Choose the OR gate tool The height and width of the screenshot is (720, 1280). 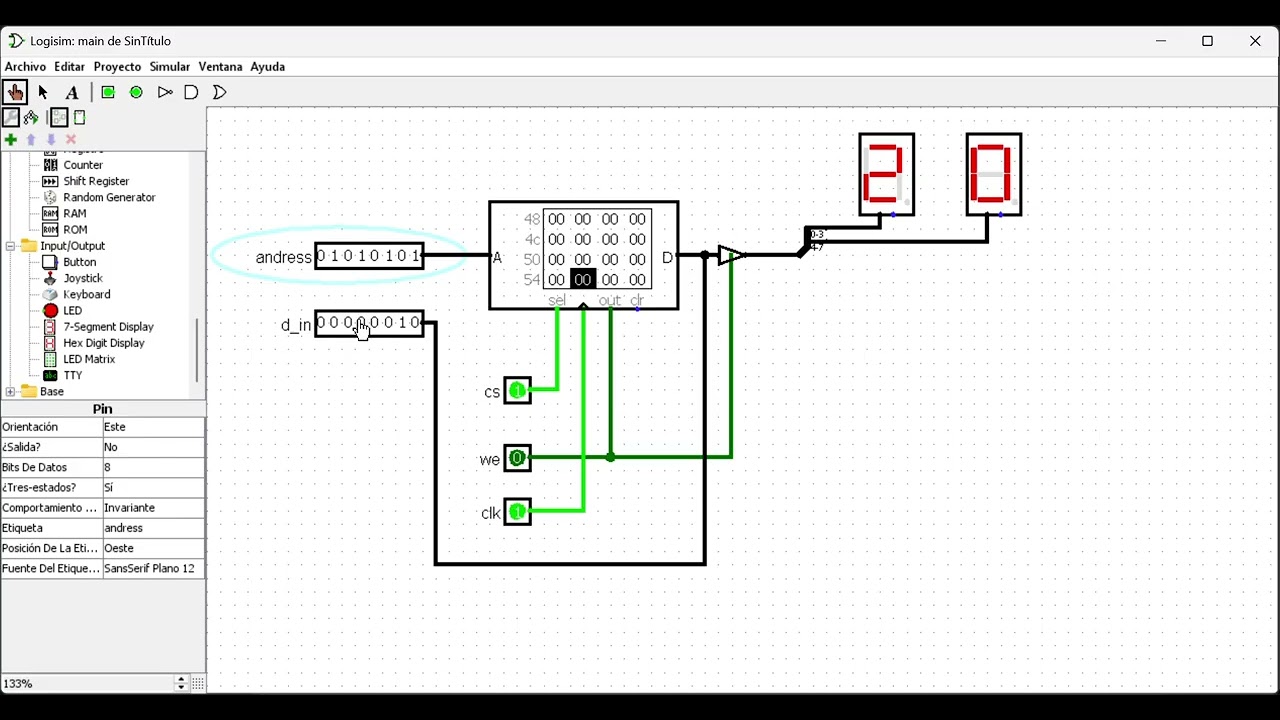click(220, 92)
